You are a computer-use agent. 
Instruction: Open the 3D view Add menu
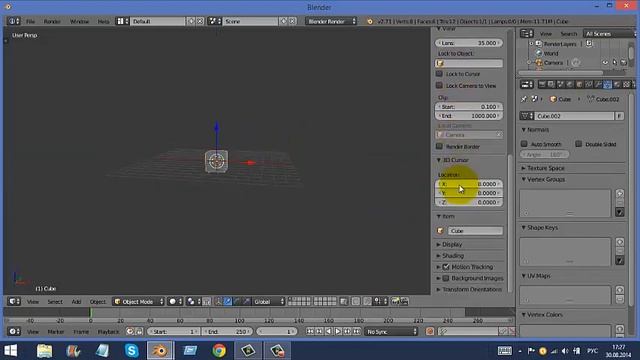pos(76,302)
